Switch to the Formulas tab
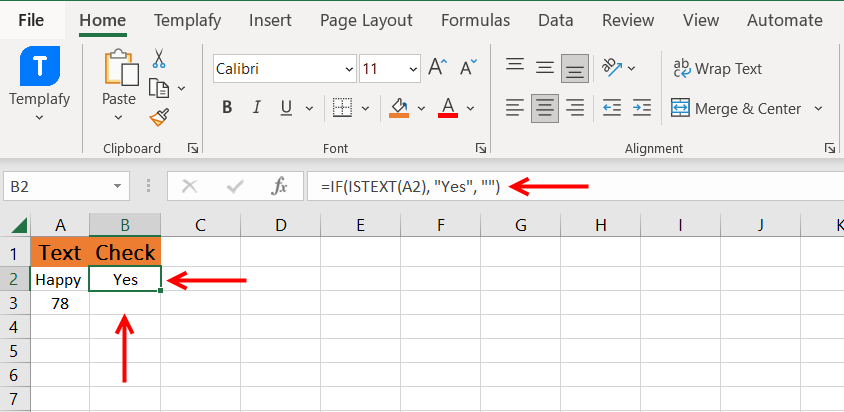844x412 pixels. 475,20
